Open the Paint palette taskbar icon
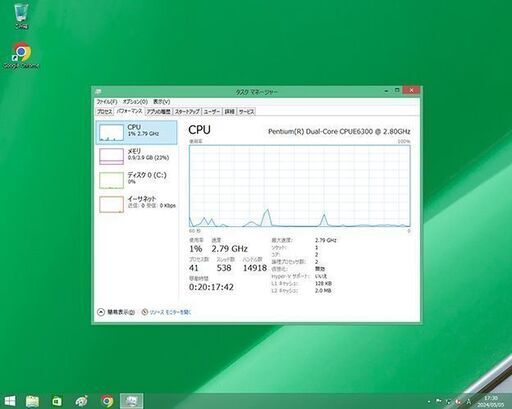 [81, 401]
